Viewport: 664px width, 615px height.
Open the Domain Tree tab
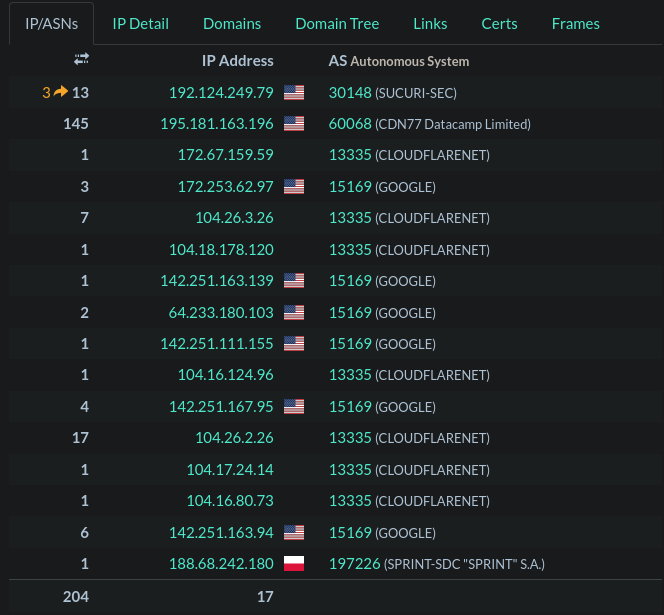point(337,23)
